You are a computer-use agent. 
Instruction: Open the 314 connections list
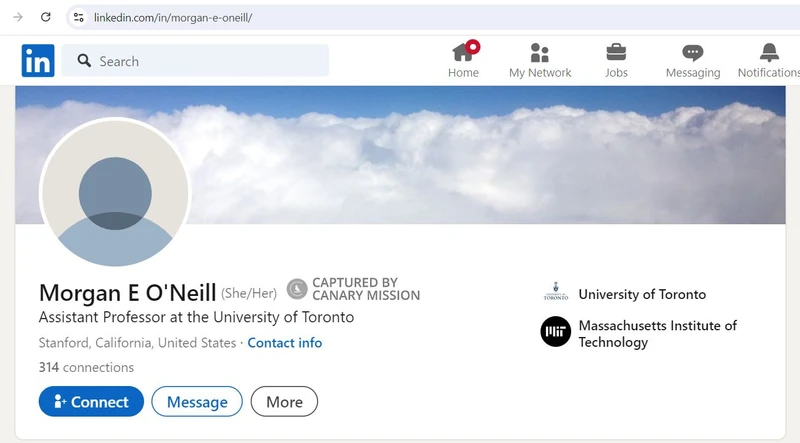[86, 367]
